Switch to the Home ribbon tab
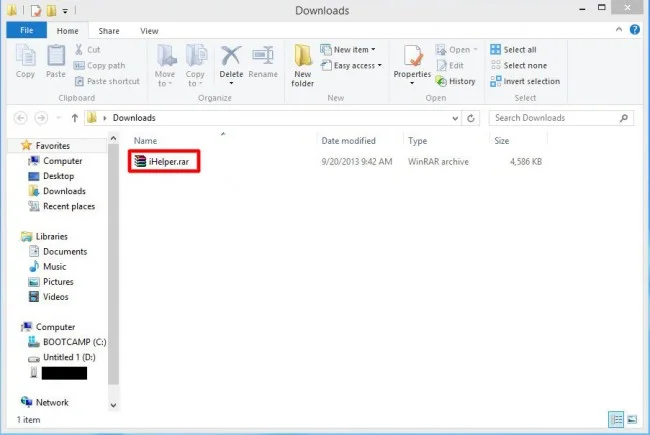 pos(68,31)
